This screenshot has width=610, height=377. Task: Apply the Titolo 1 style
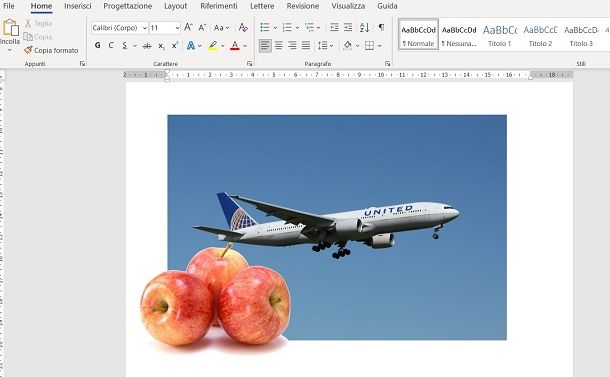coord(500,34)
